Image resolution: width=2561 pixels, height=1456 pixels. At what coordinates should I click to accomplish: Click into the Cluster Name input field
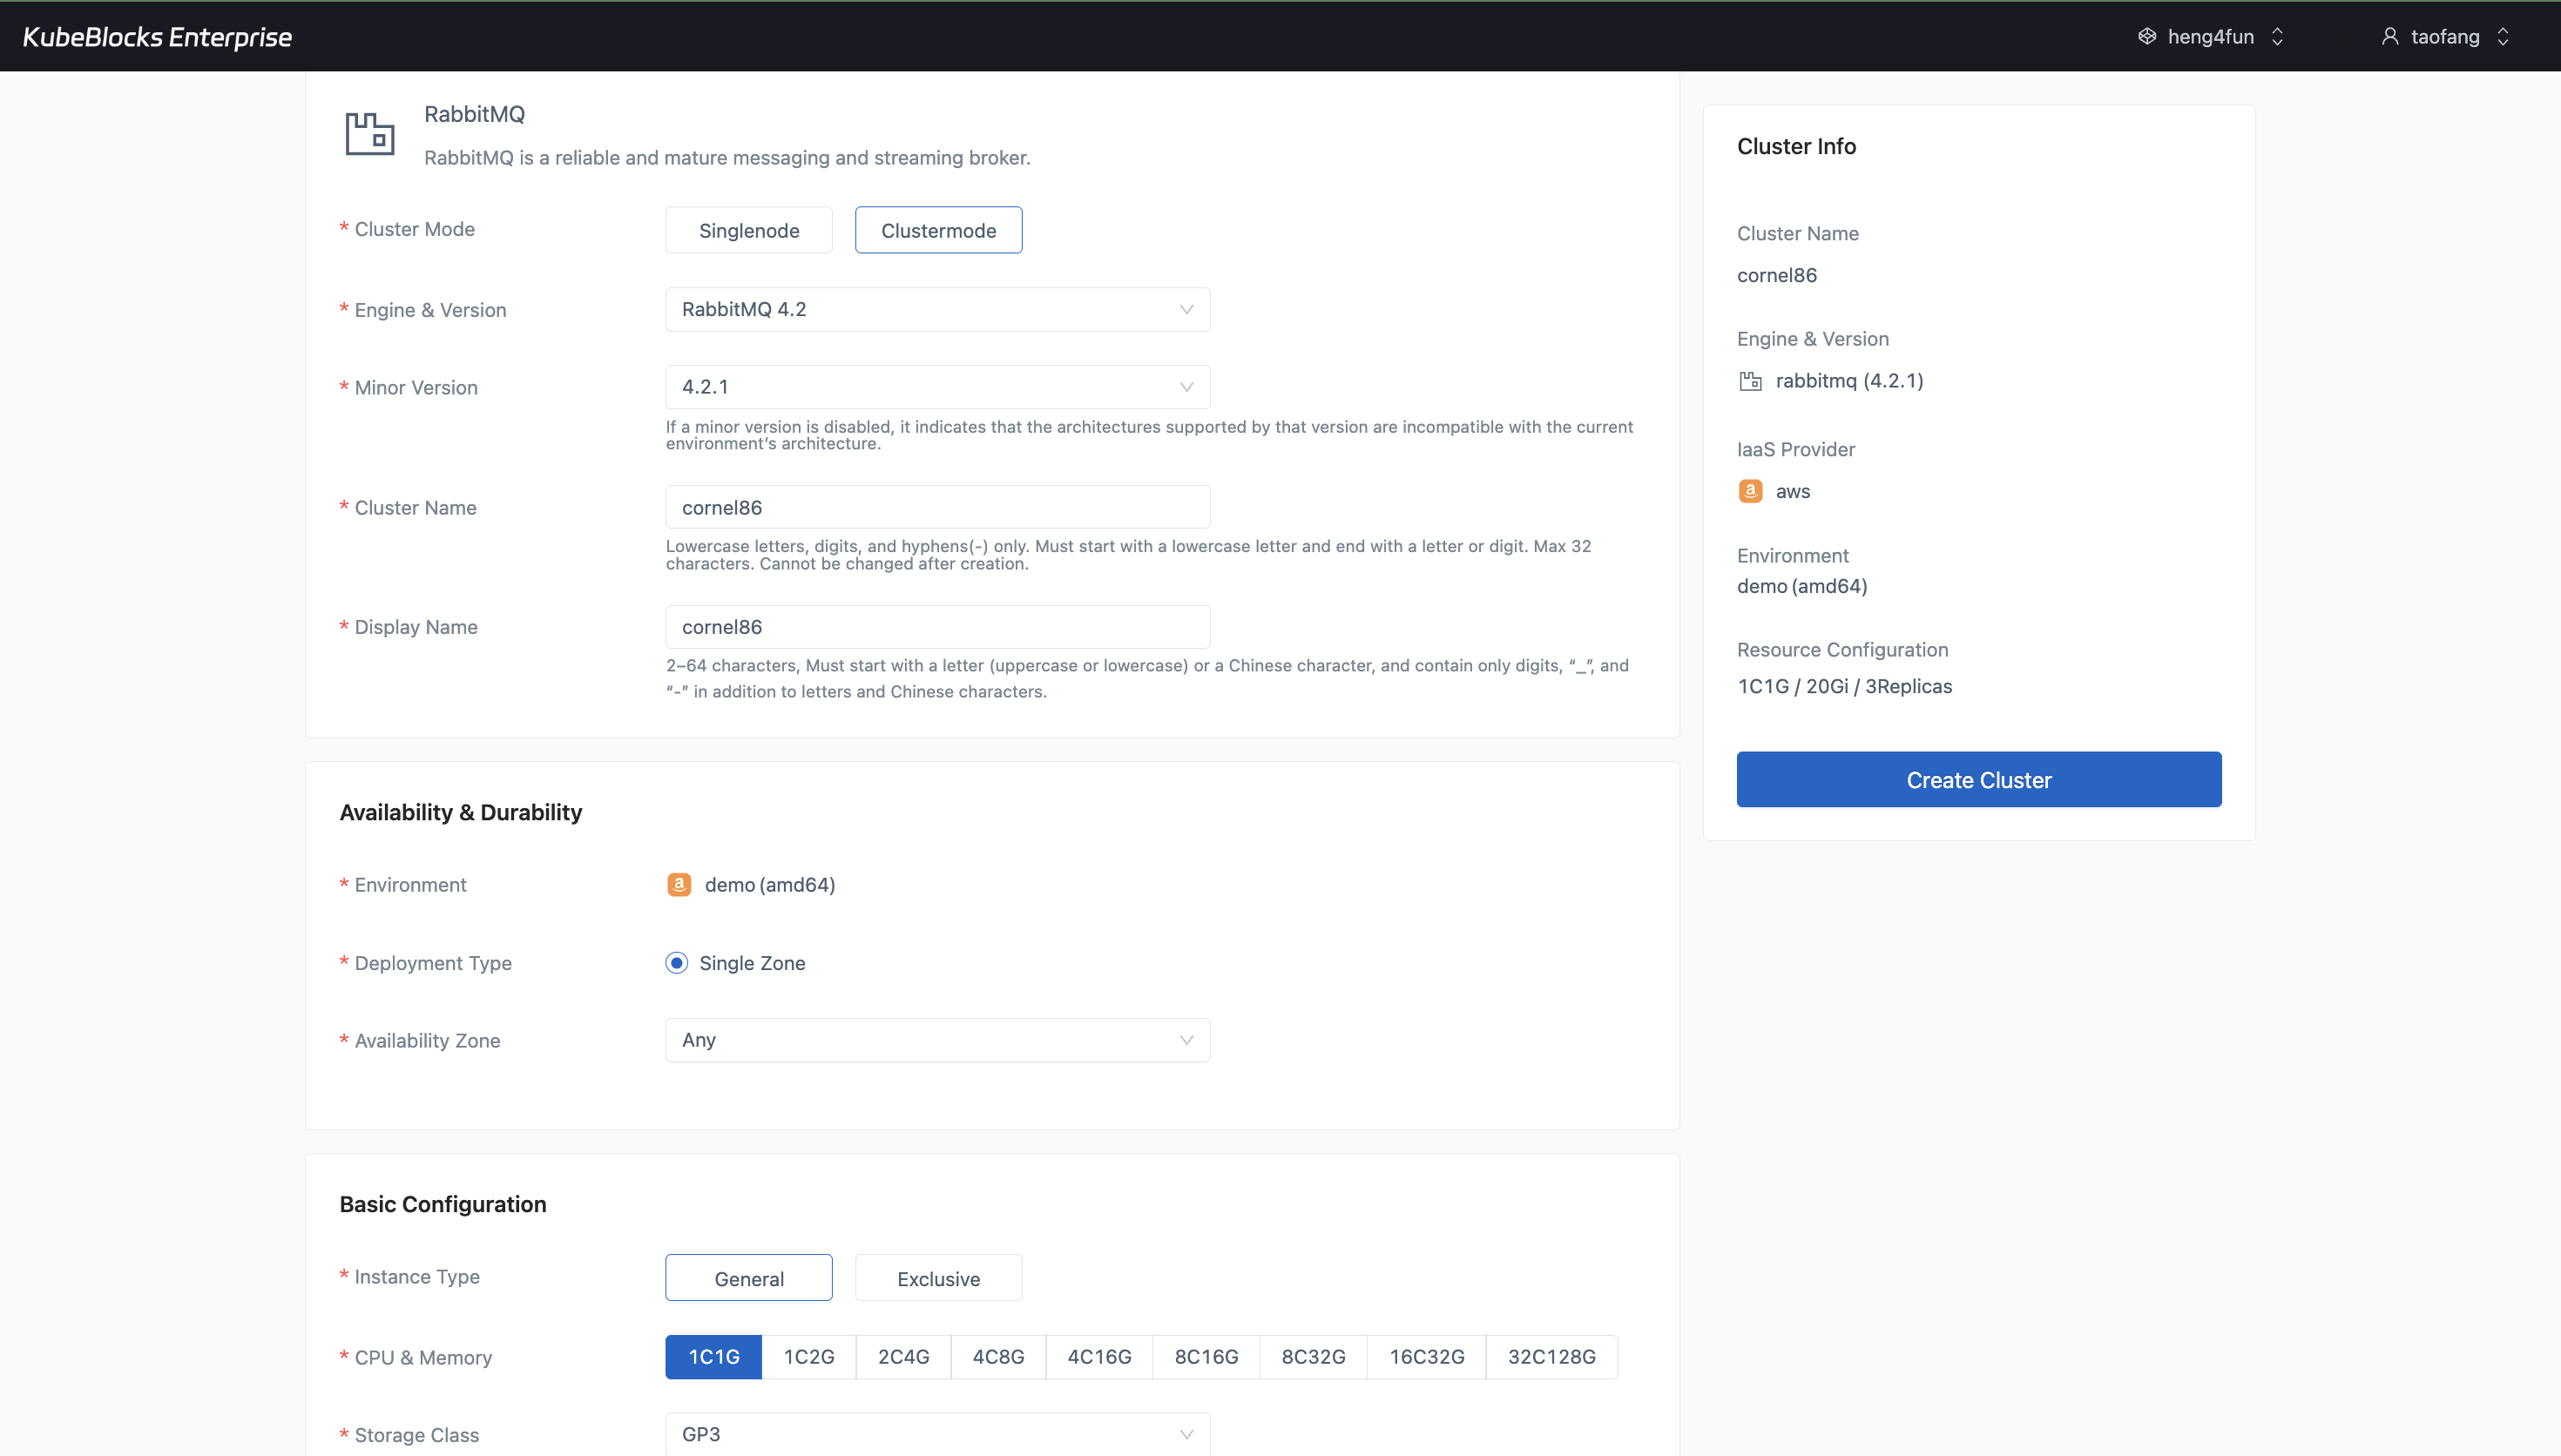coord(938,507)
